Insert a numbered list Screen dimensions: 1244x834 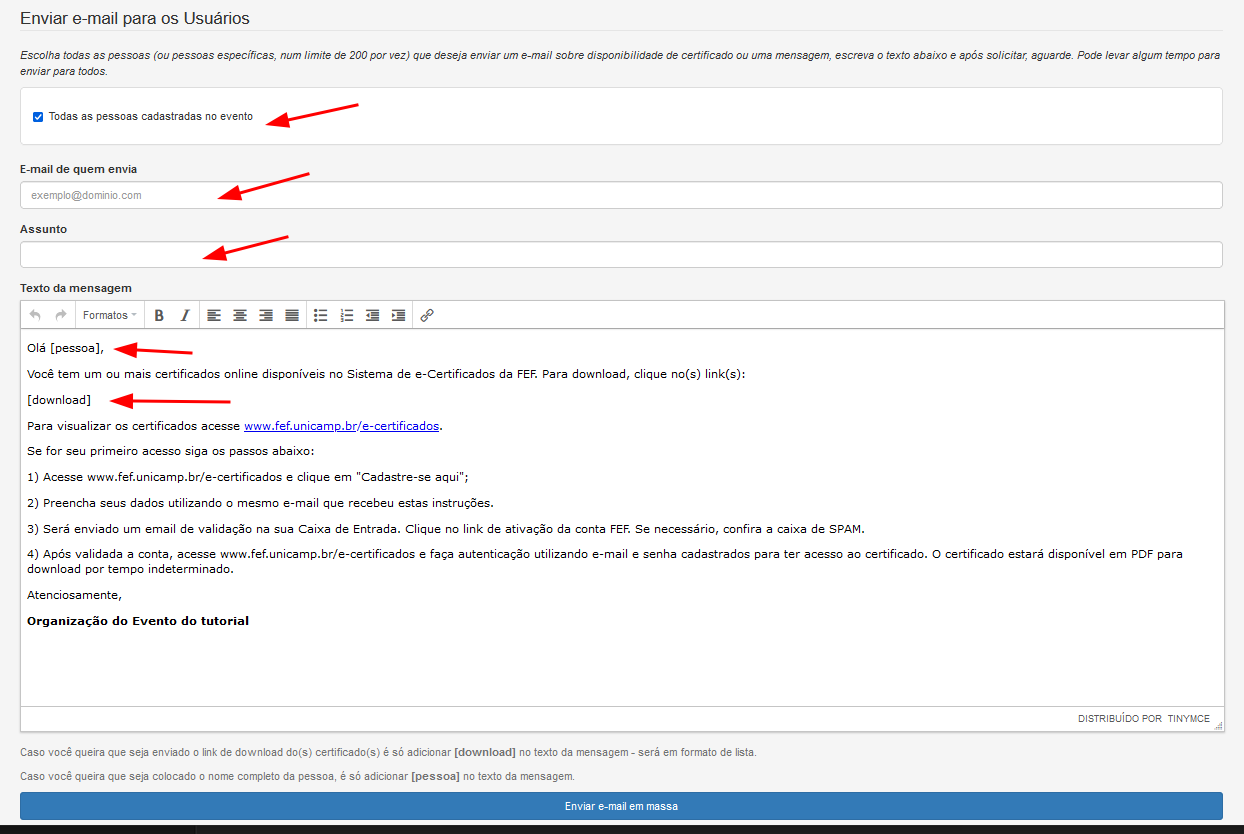(347, 315)
